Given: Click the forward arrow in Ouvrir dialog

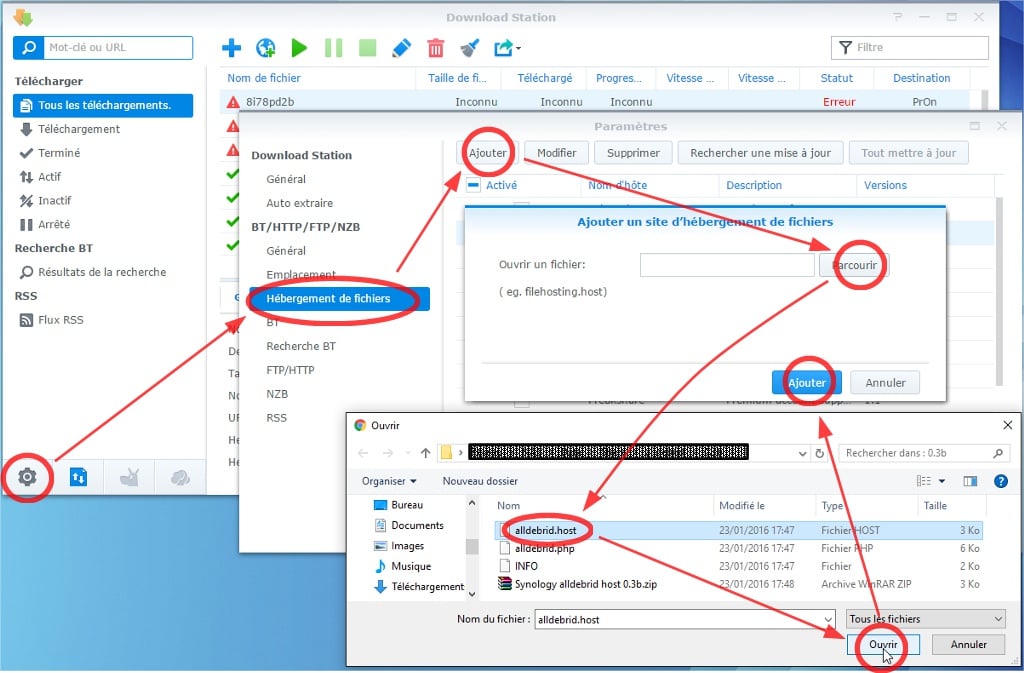Looking at the screenshot, I should (x=388, y=453).
